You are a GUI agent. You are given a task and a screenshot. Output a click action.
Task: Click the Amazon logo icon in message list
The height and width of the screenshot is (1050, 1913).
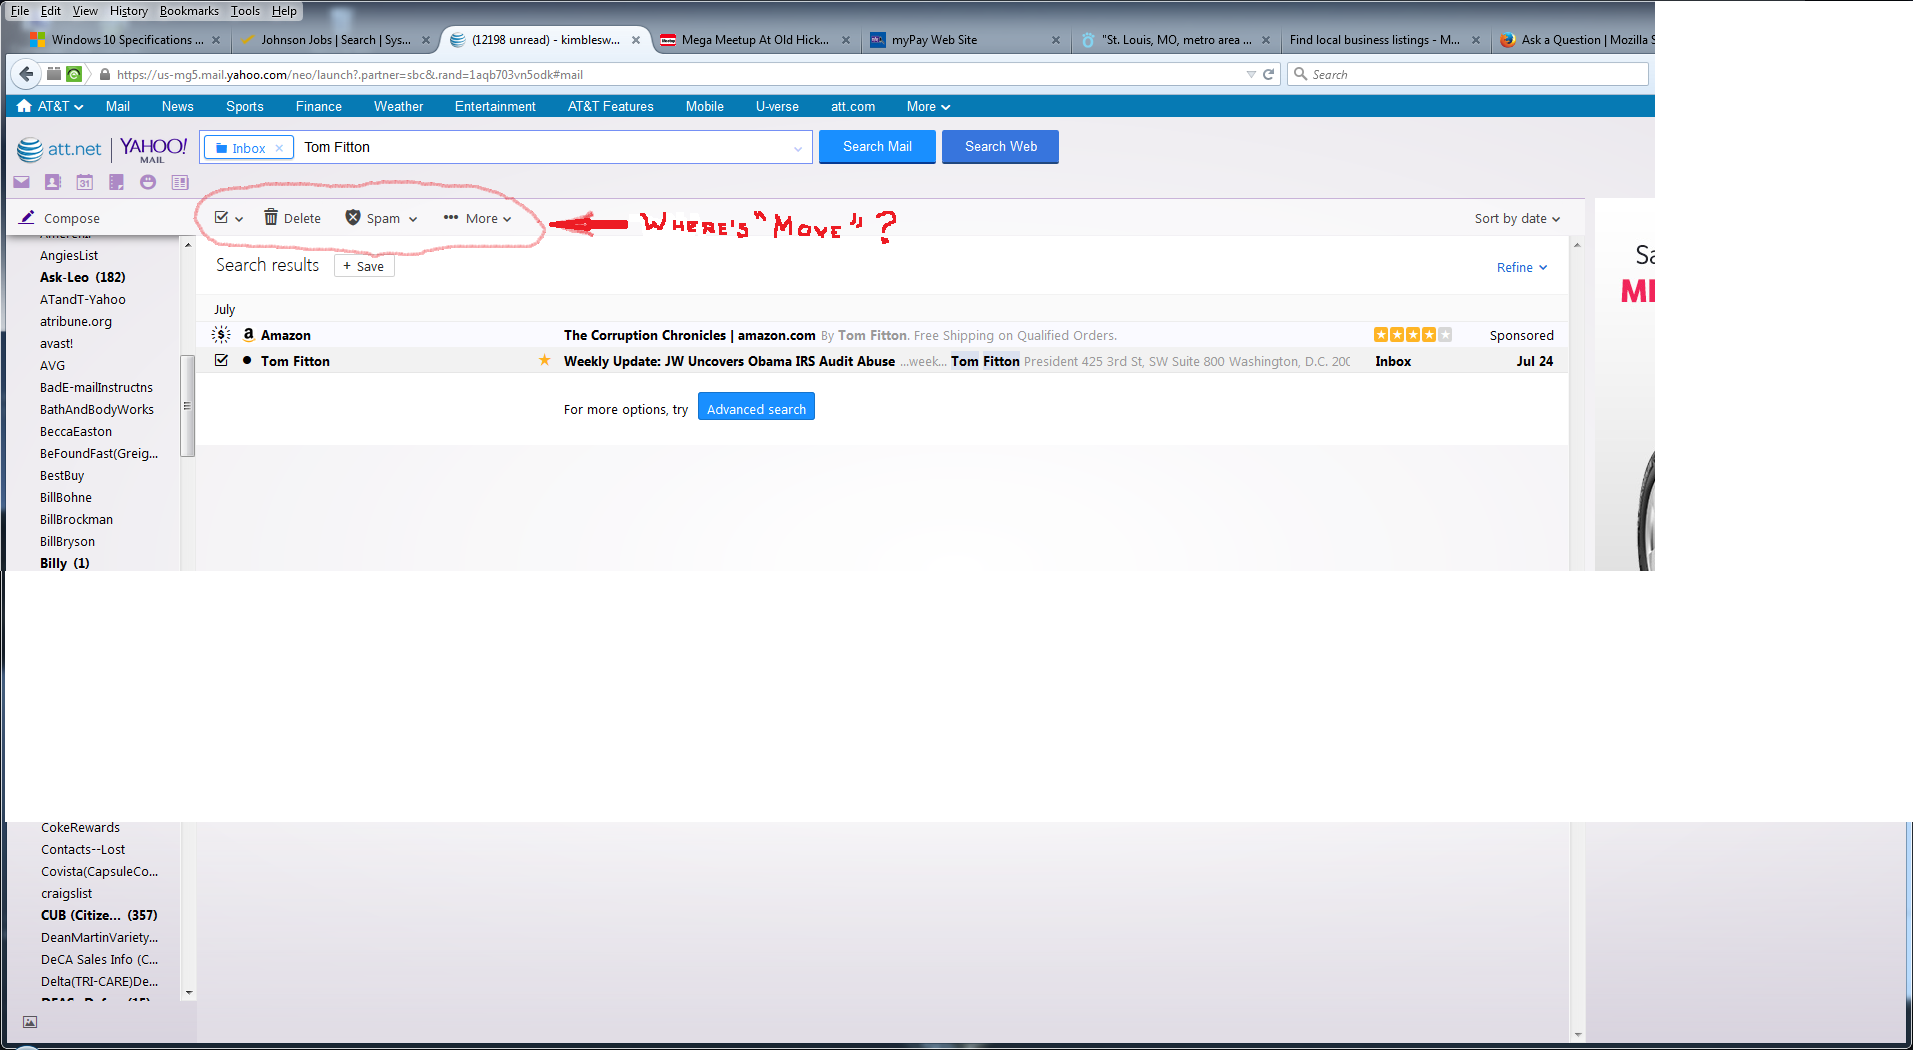[x=249, y=334]
